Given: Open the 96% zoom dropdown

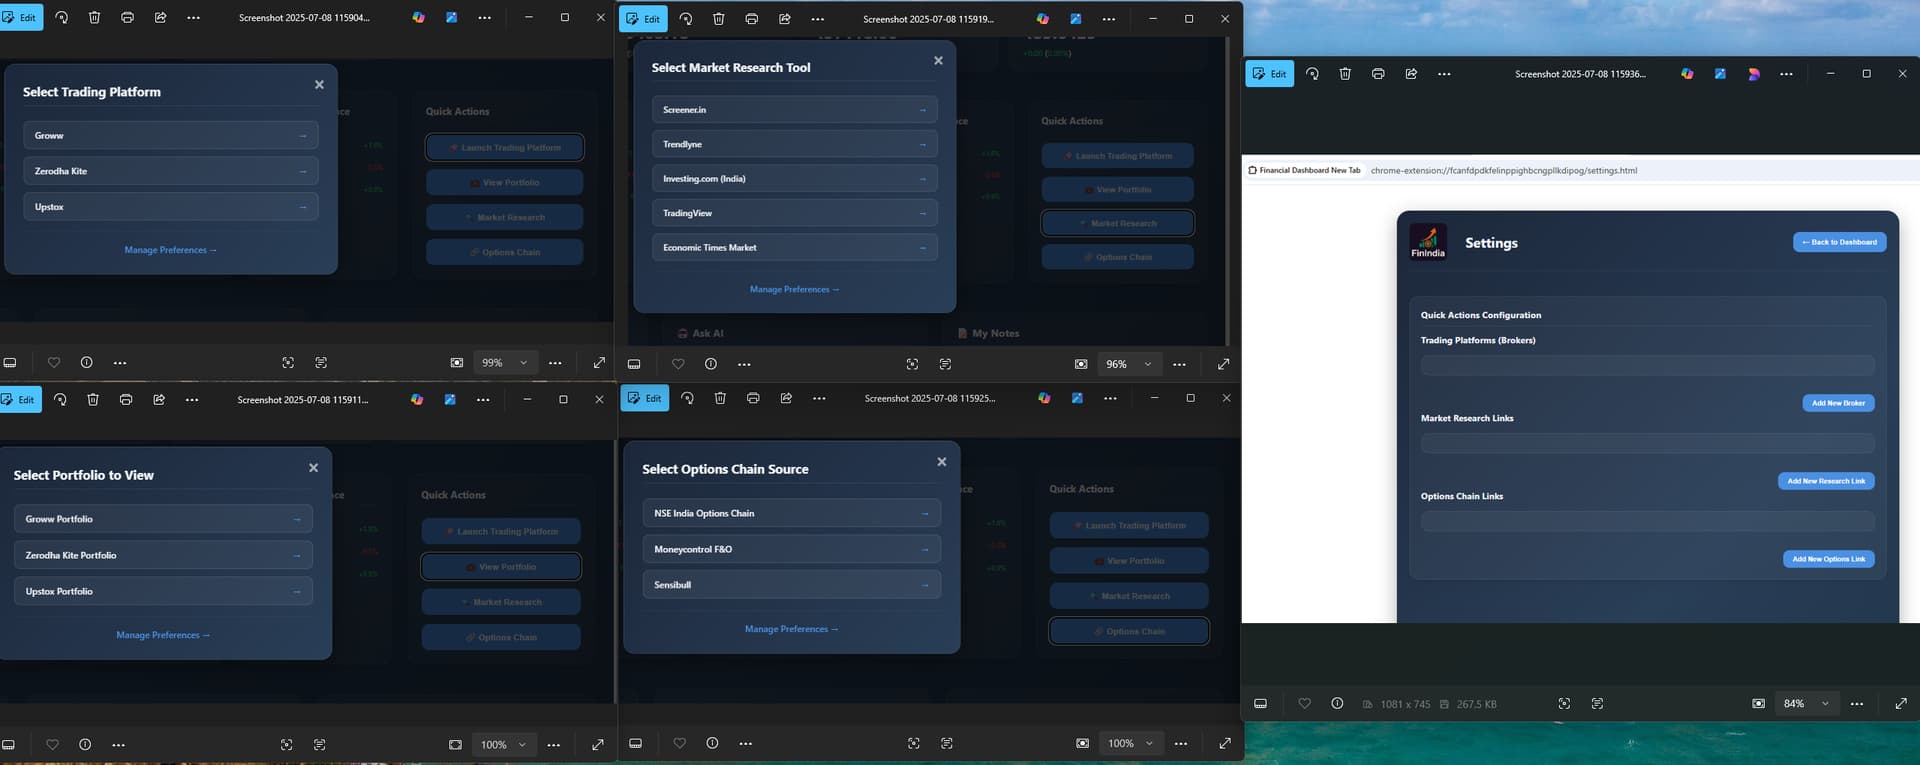Looking at the screenshot, I should pos(1129,364).
